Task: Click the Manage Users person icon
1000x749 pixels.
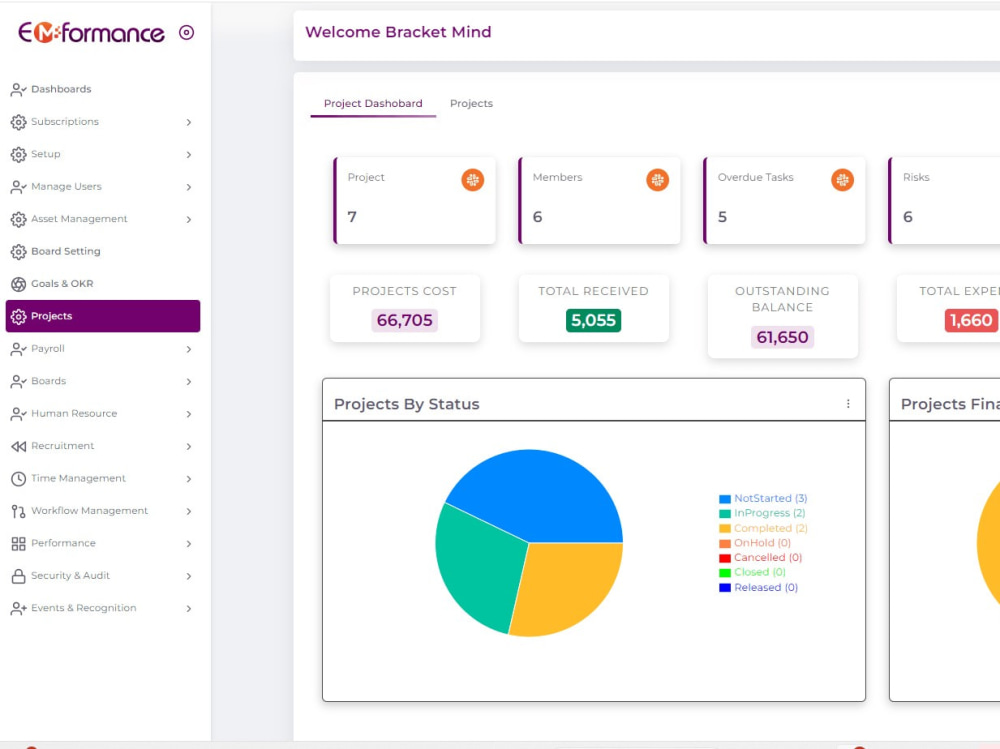Action: point(18,187)
